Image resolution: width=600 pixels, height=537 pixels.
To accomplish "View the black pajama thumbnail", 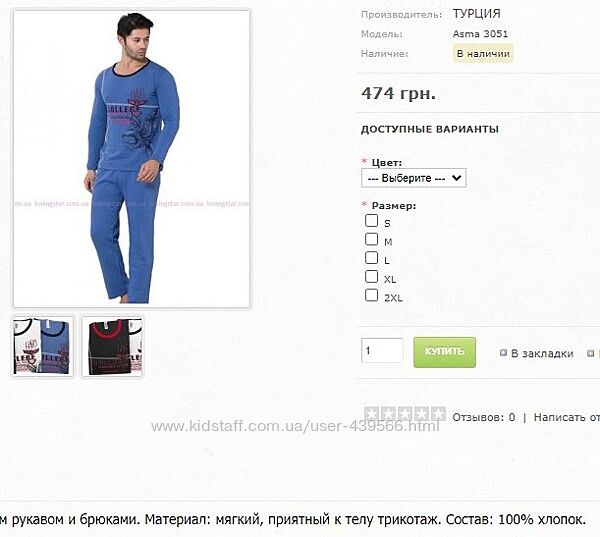I will 112,346.
